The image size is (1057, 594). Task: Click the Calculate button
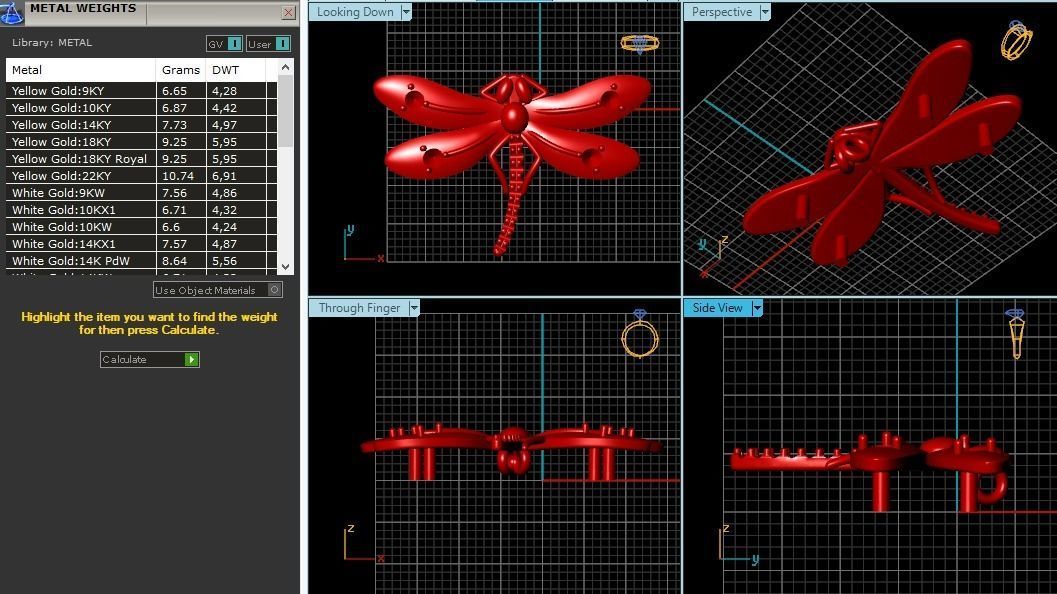point(150,359)
